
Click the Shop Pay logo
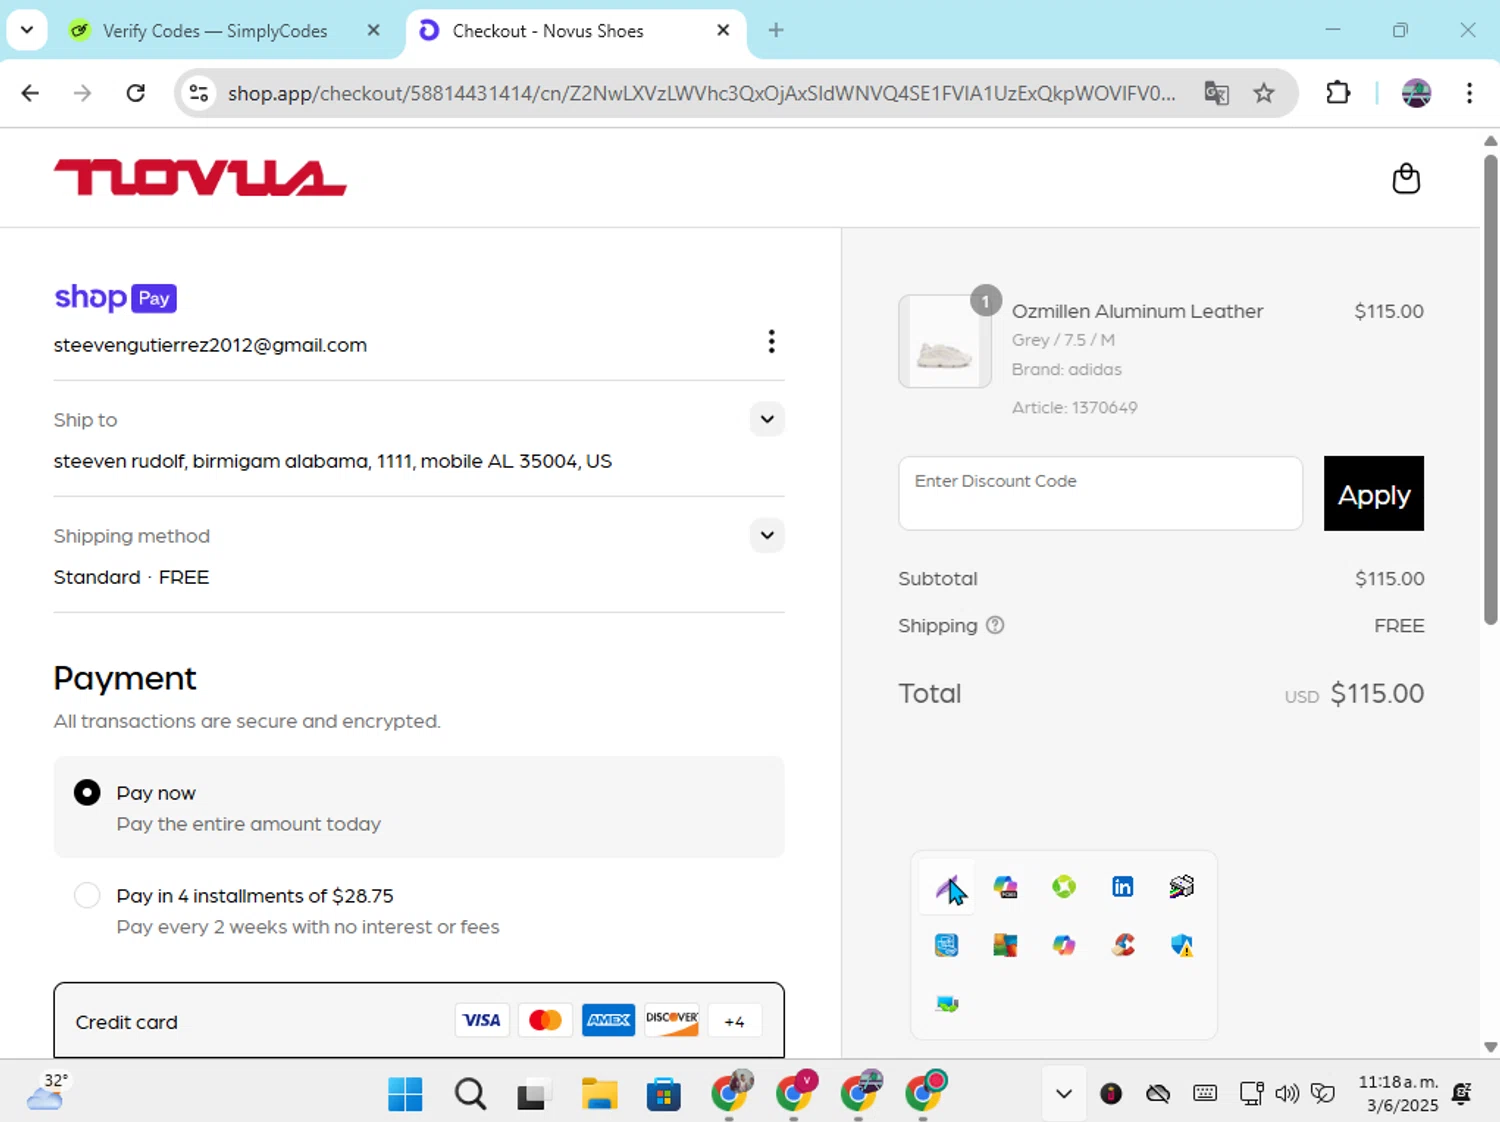pos(115,297)
